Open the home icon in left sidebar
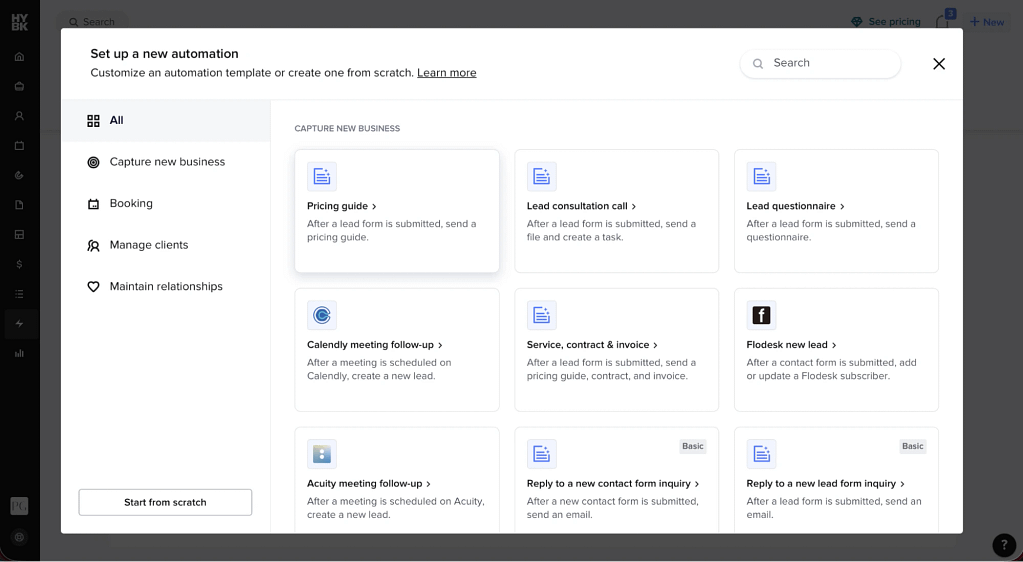This screenshot has width=1023, height=562. coord(20,57)
